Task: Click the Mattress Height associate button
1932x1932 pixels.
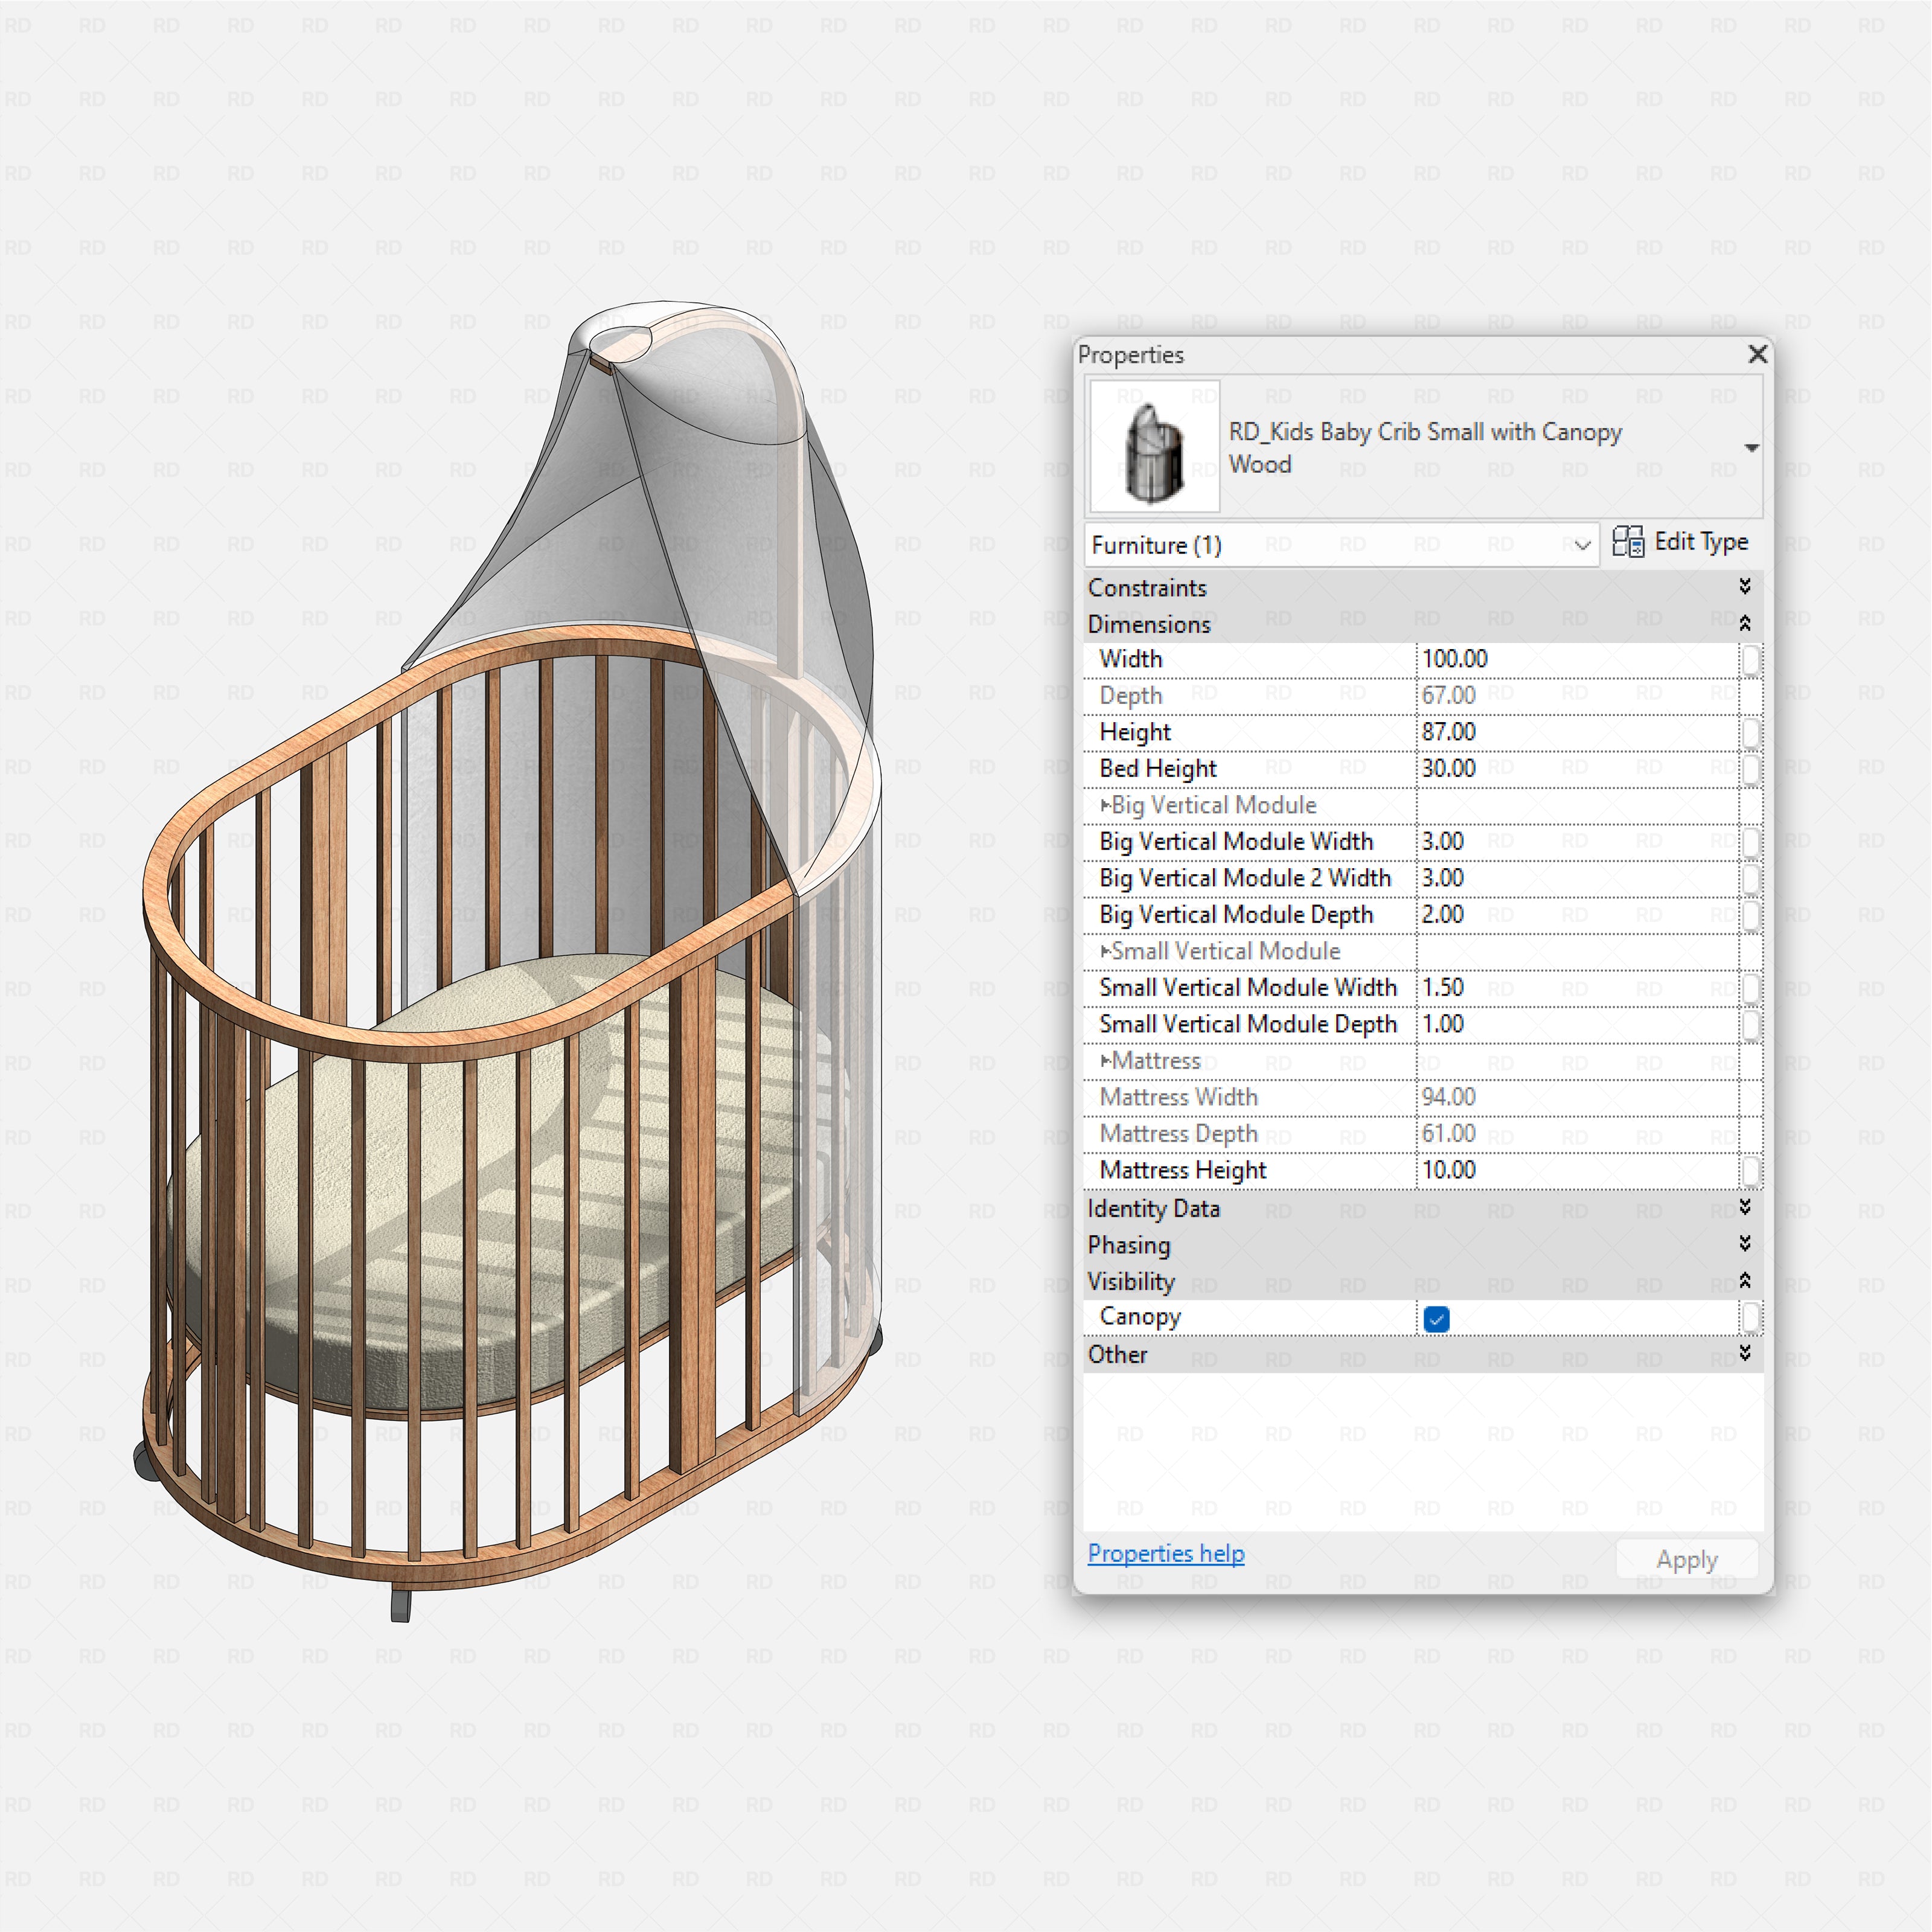Action: coord(1751,1170)
